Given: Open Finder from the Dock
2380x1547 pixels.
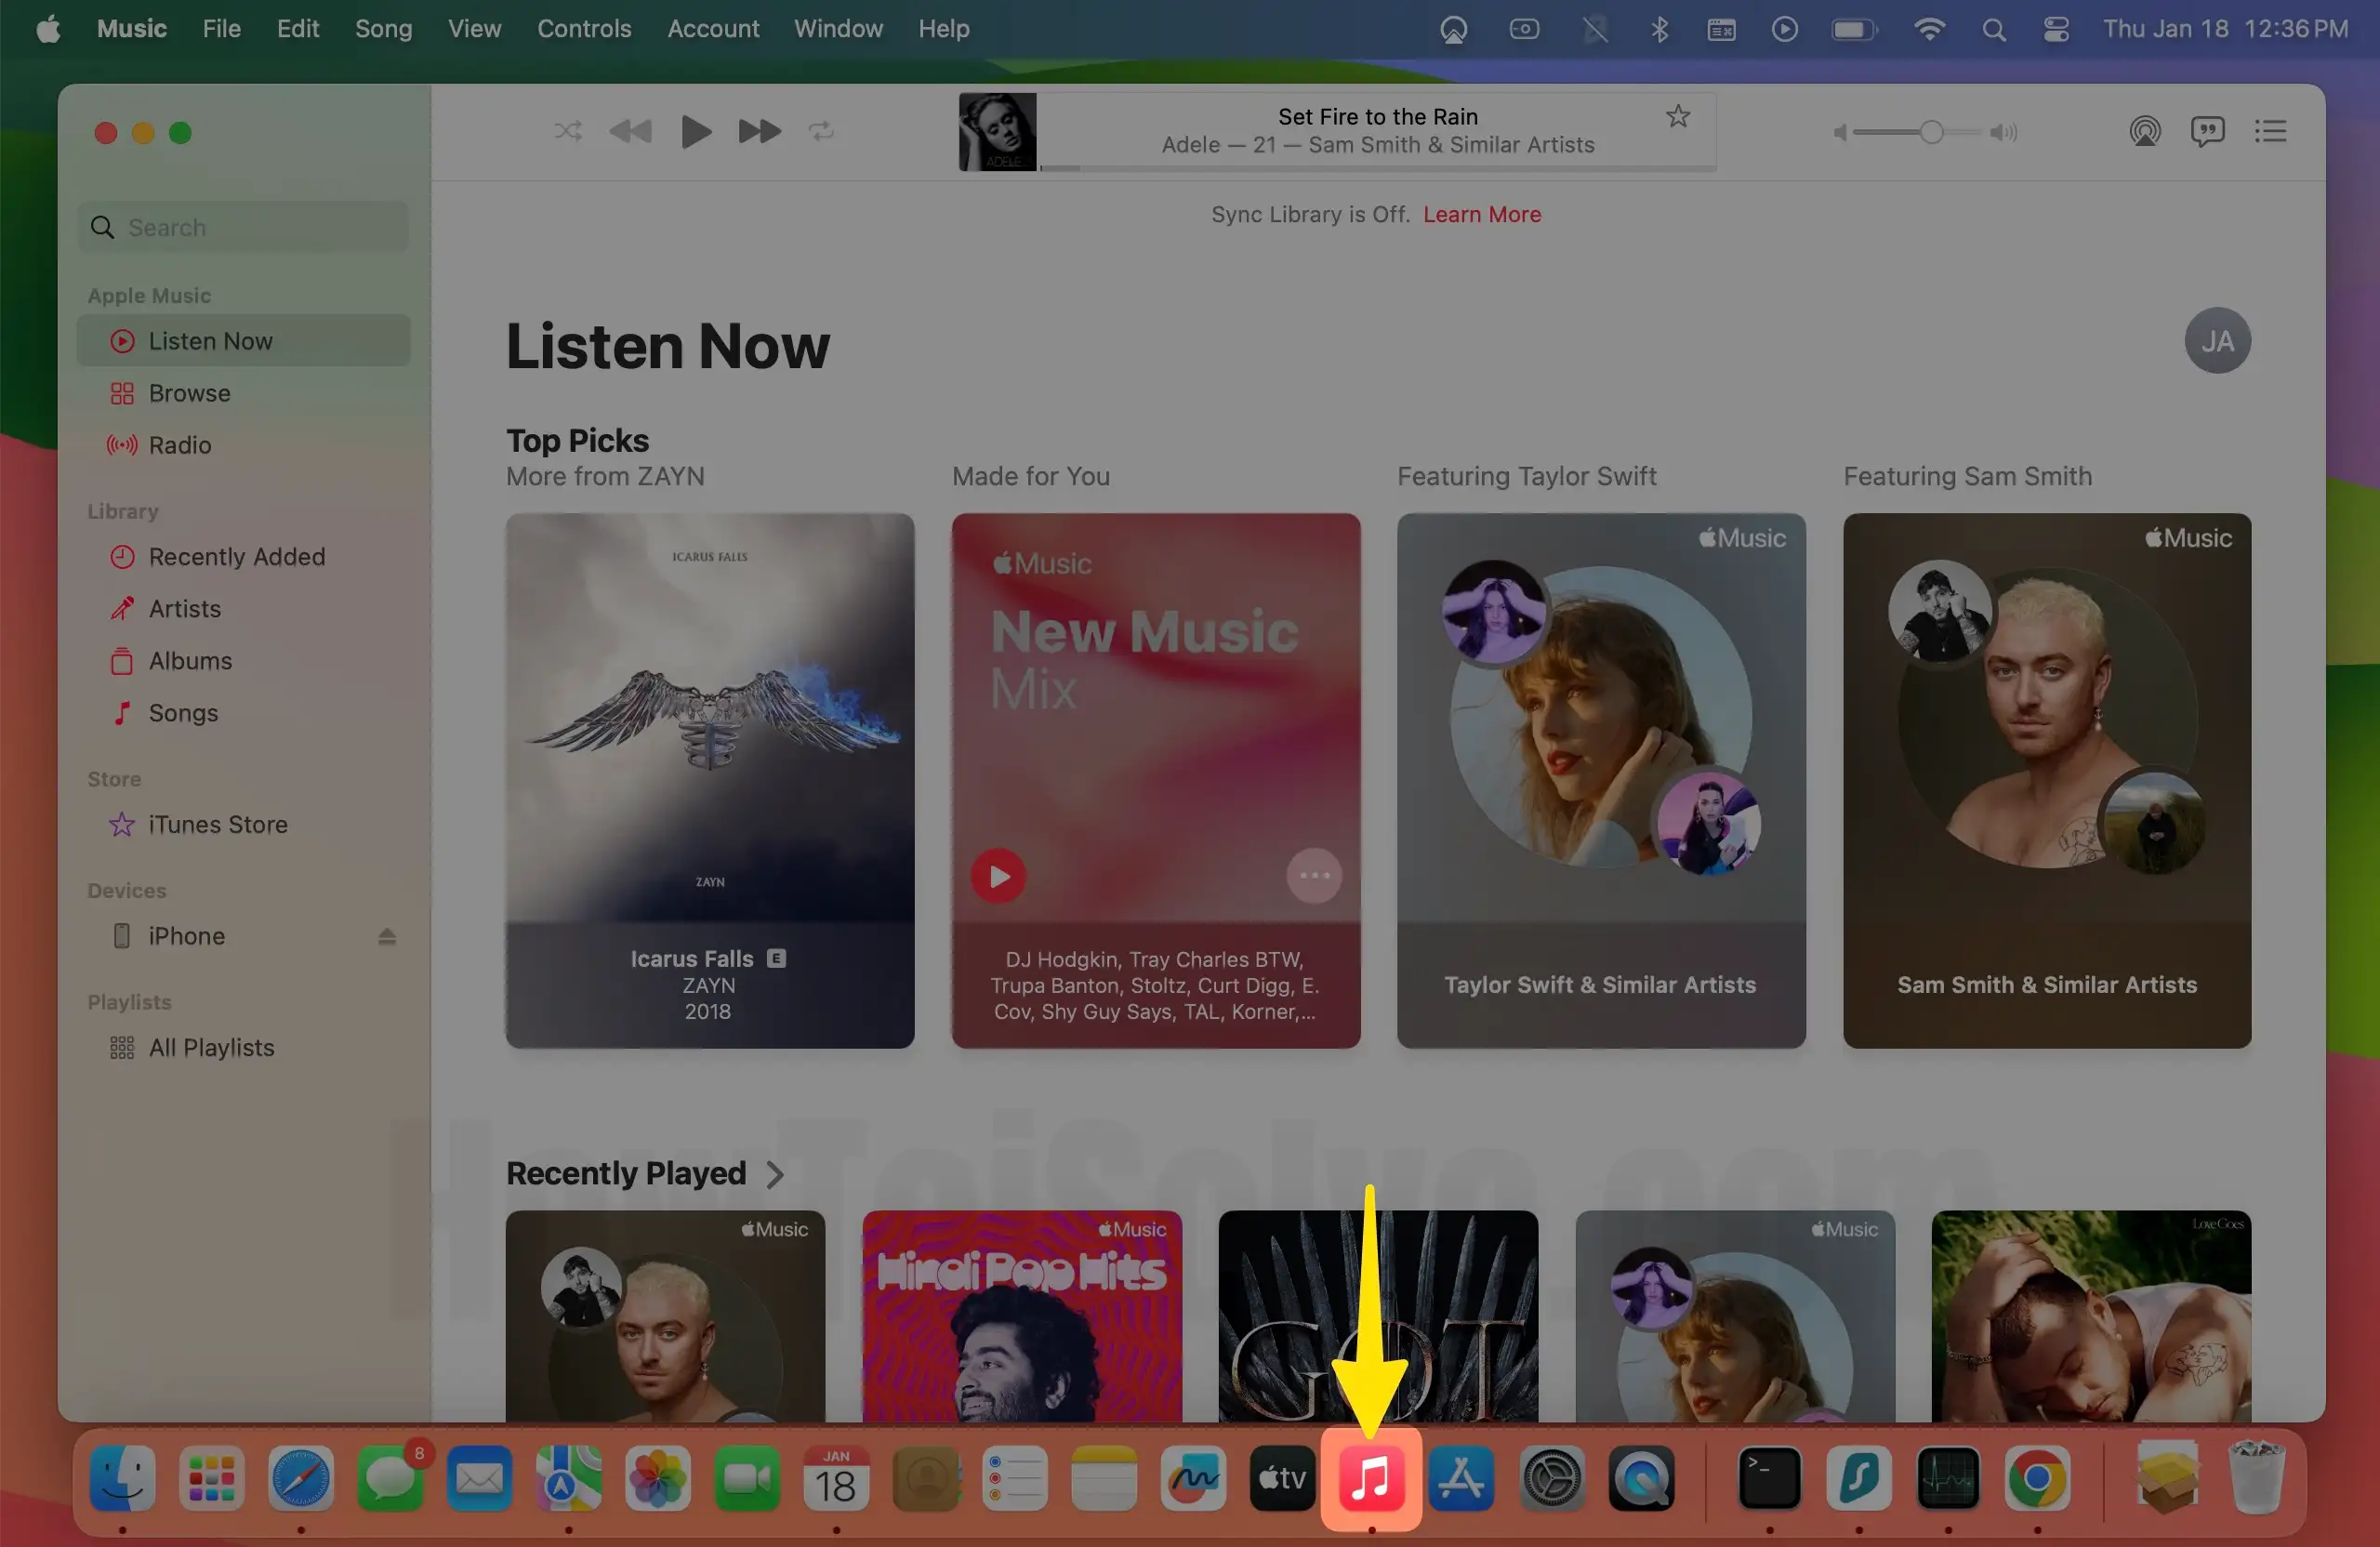Looking at the screenshot, I should tap(122, 1477).
